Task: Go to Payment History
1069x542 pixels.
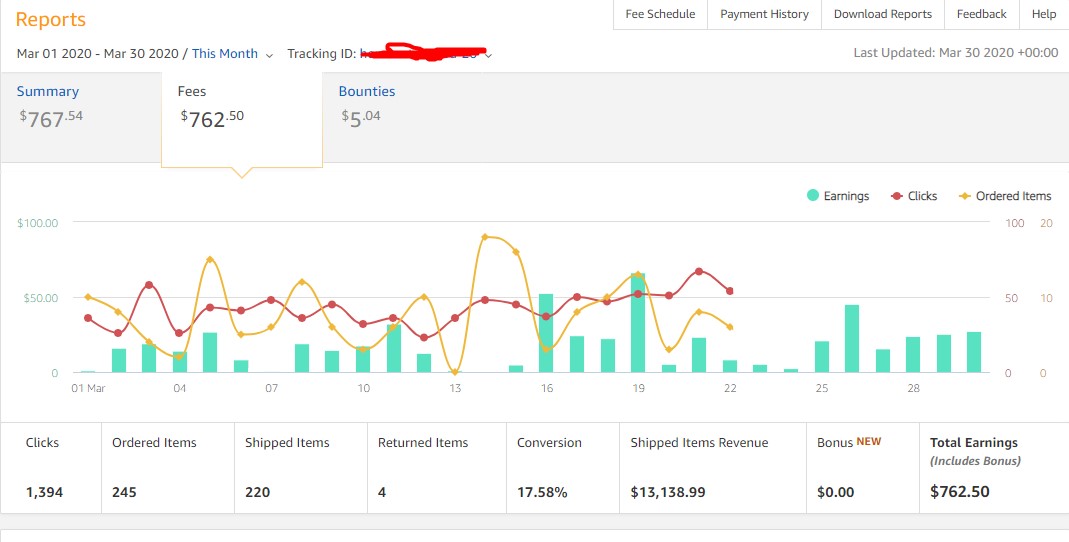Action: [x=764, y=14]
